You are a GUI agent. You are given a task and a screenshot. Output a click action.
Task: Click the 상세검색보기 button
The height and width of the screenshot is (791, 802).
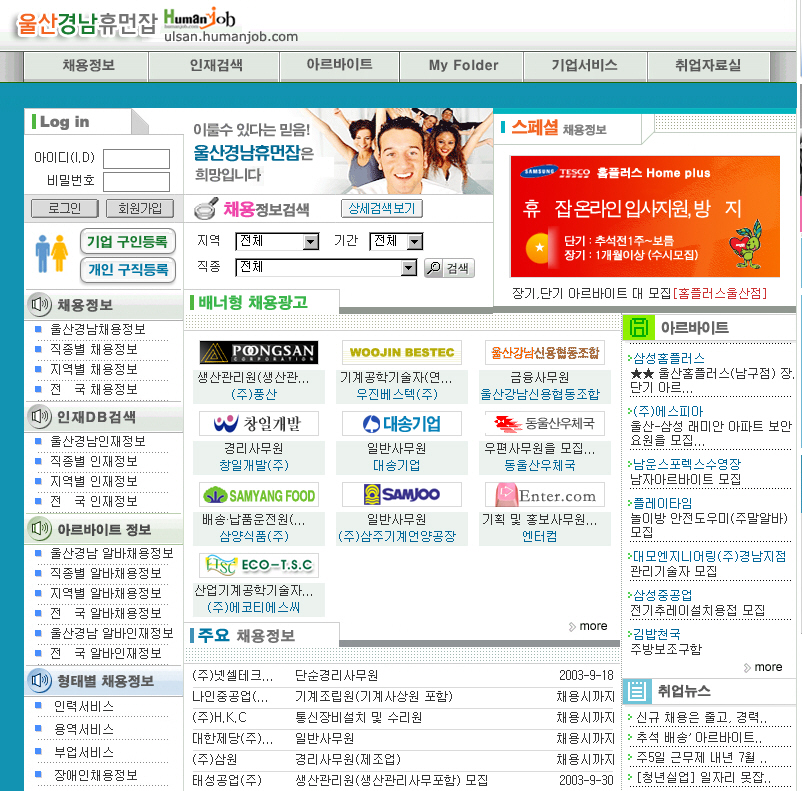[x=382, y=208]
